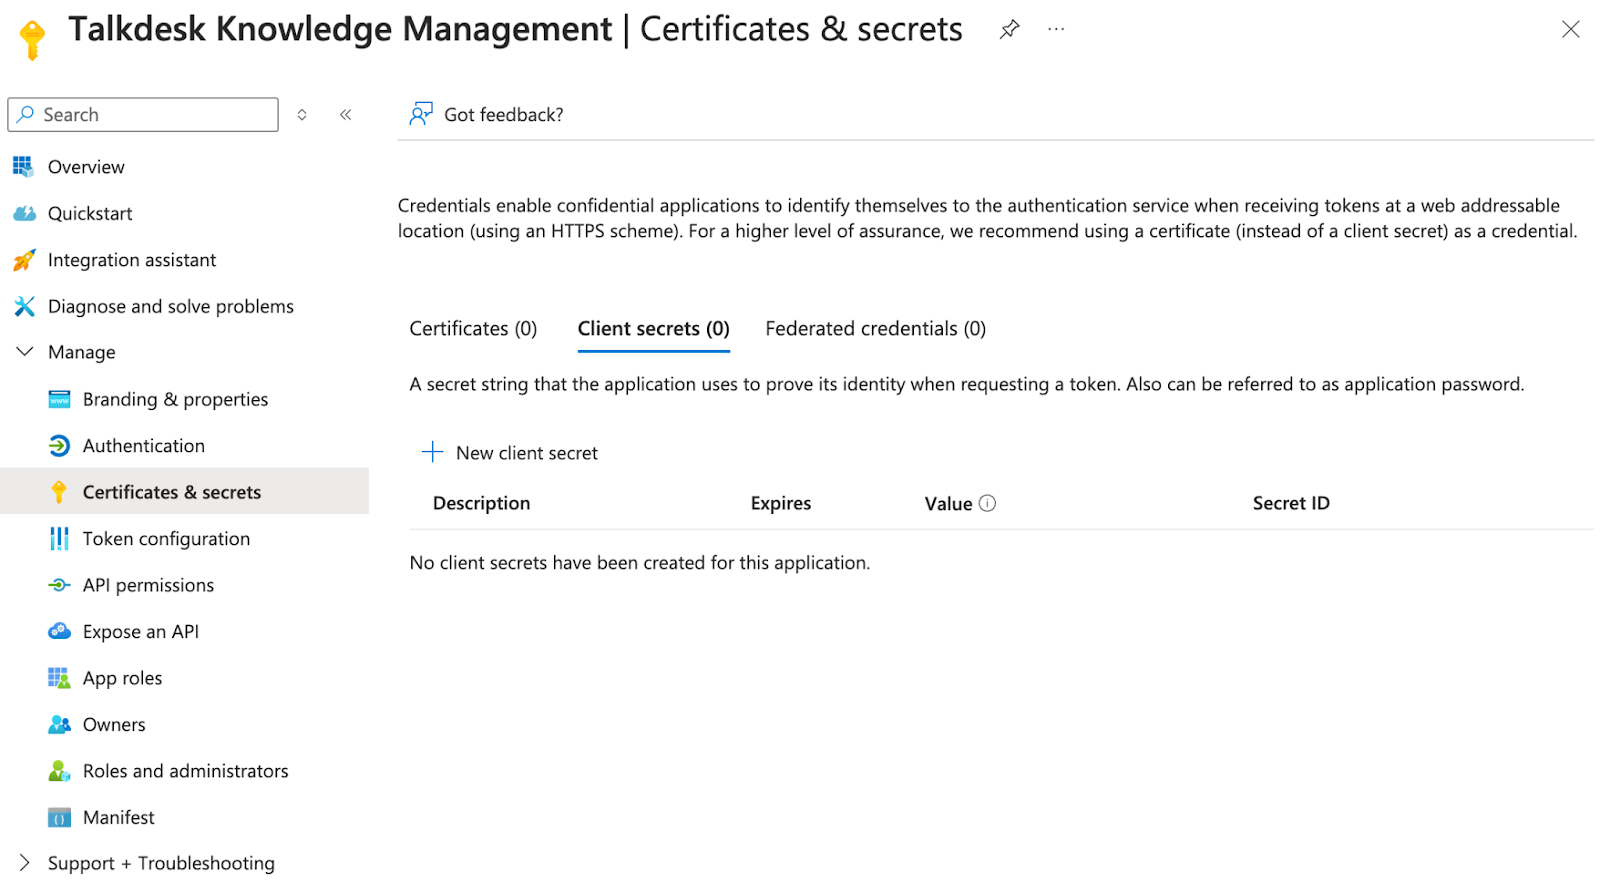Click the API permissions icon
Screen dimensions: 1600x893
[59, 585]
